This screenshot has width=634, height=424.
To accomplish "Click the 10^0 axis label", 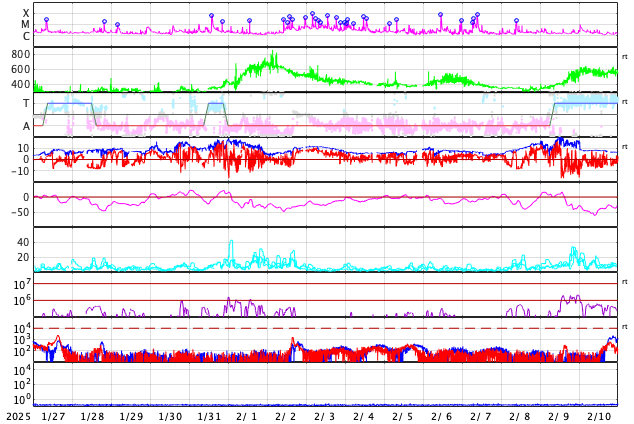I will (x=21, y=399).
